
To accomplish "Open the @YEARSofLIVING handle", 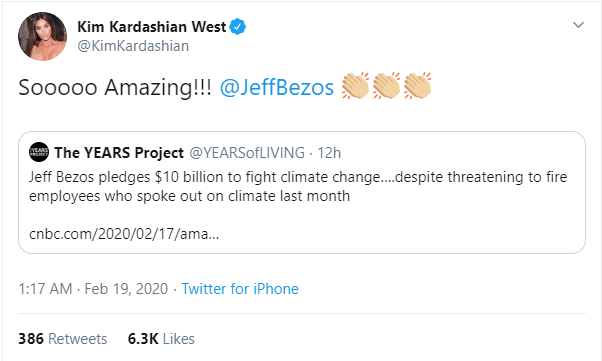I will [247, 153].
